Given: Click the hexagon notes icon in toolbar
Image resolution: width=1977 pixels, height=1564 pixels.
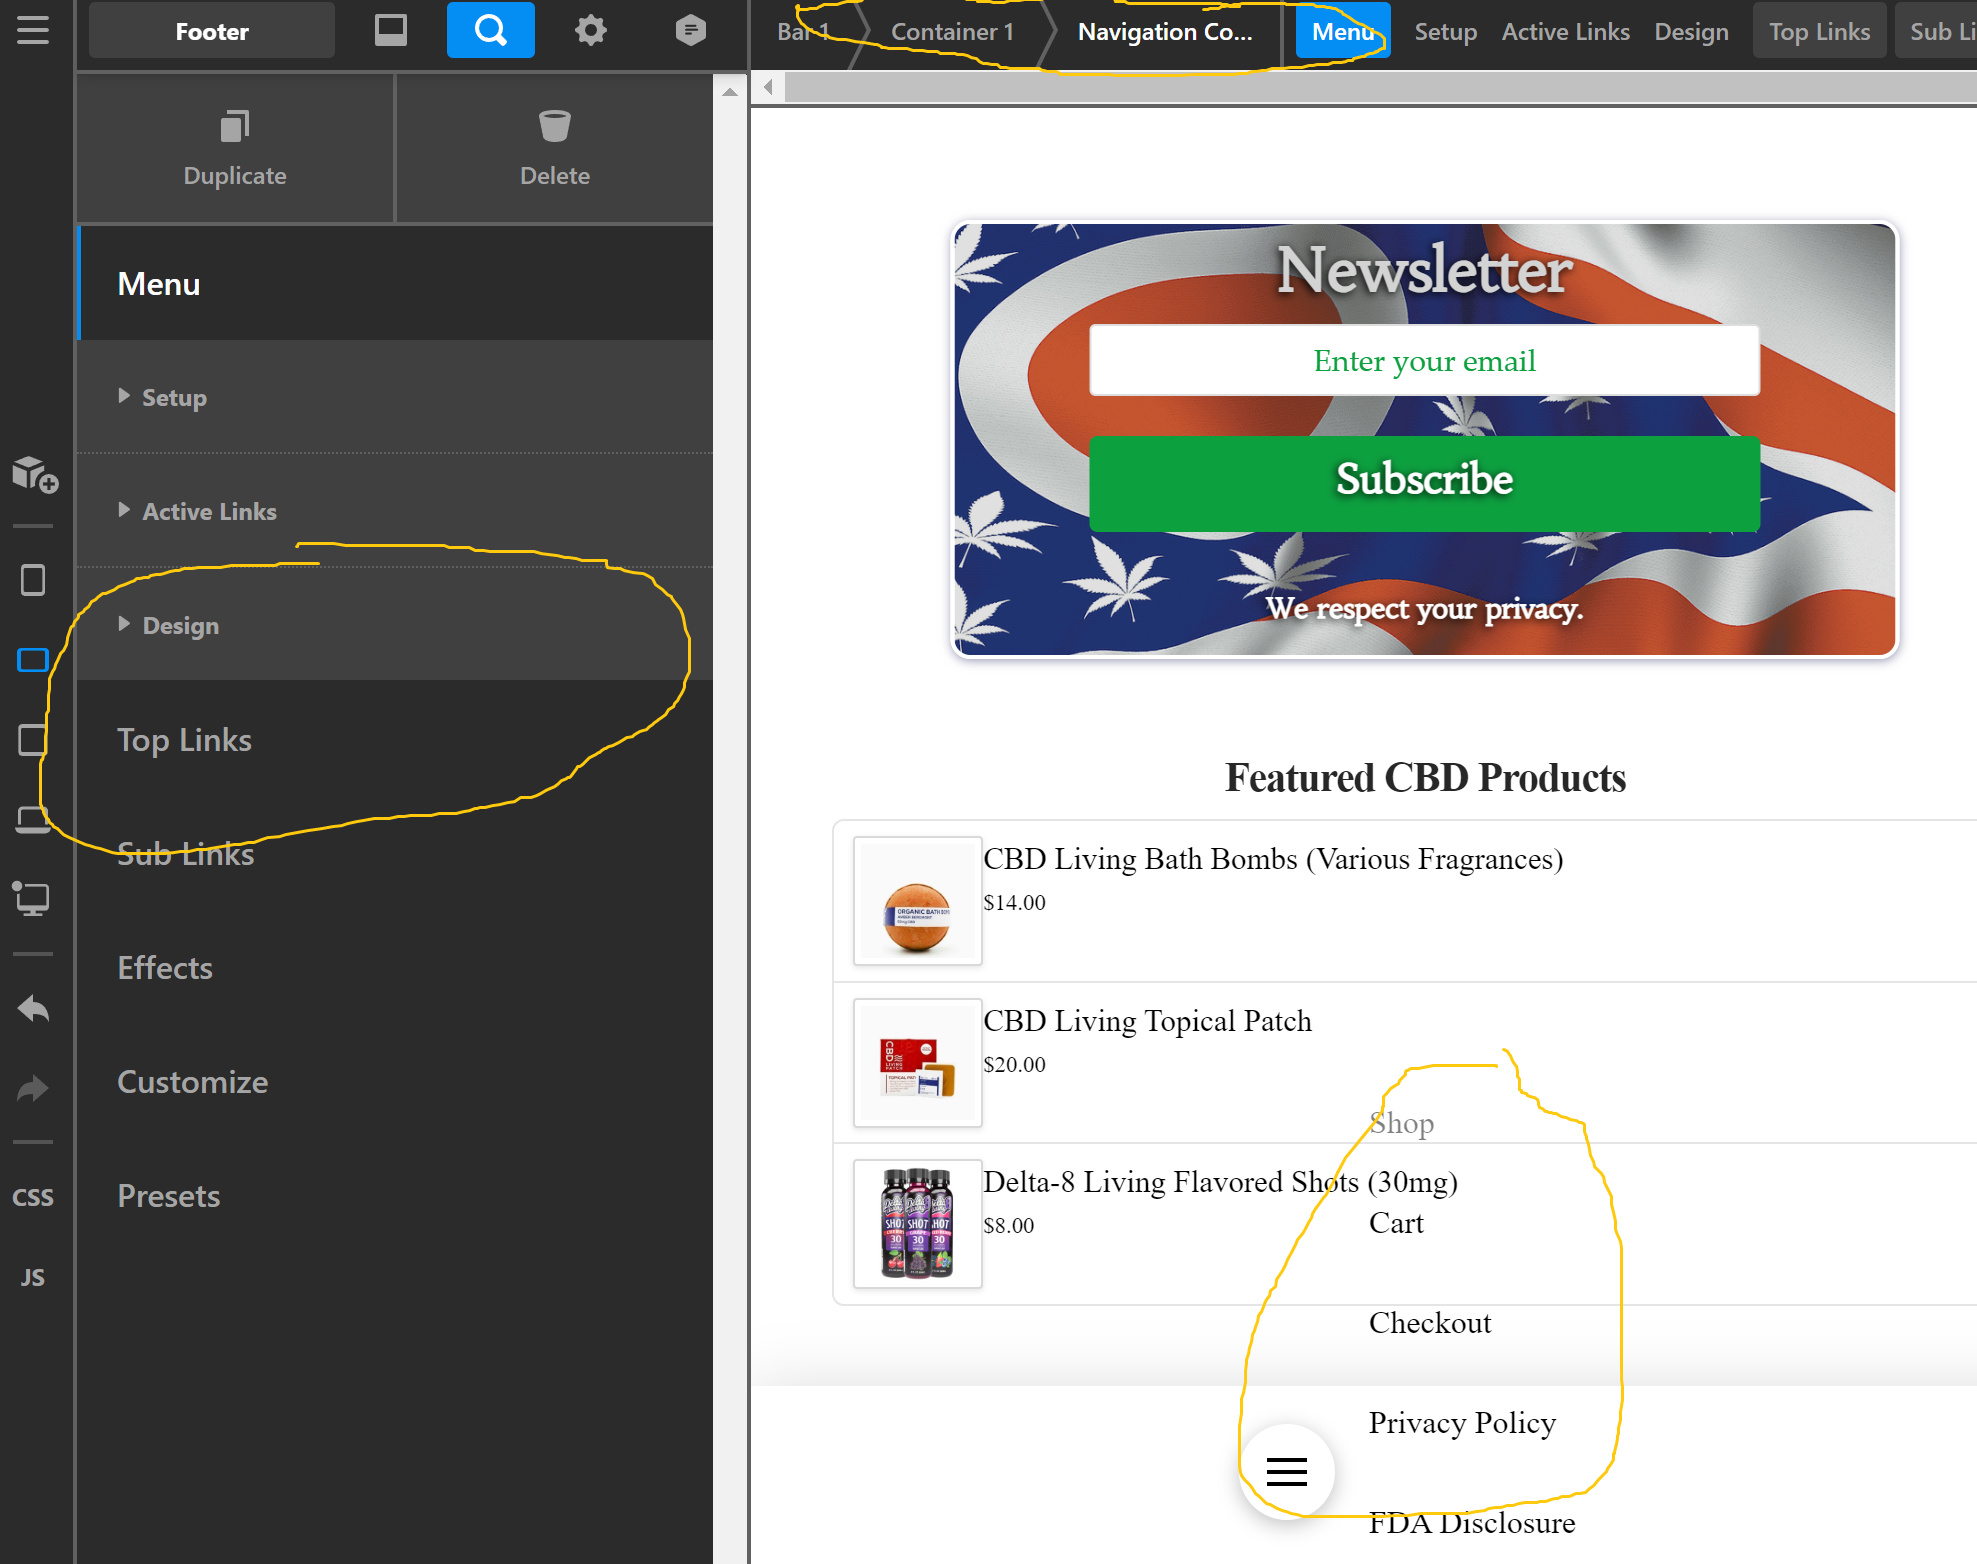Looking at the screenshot, I should coord(690,30).
